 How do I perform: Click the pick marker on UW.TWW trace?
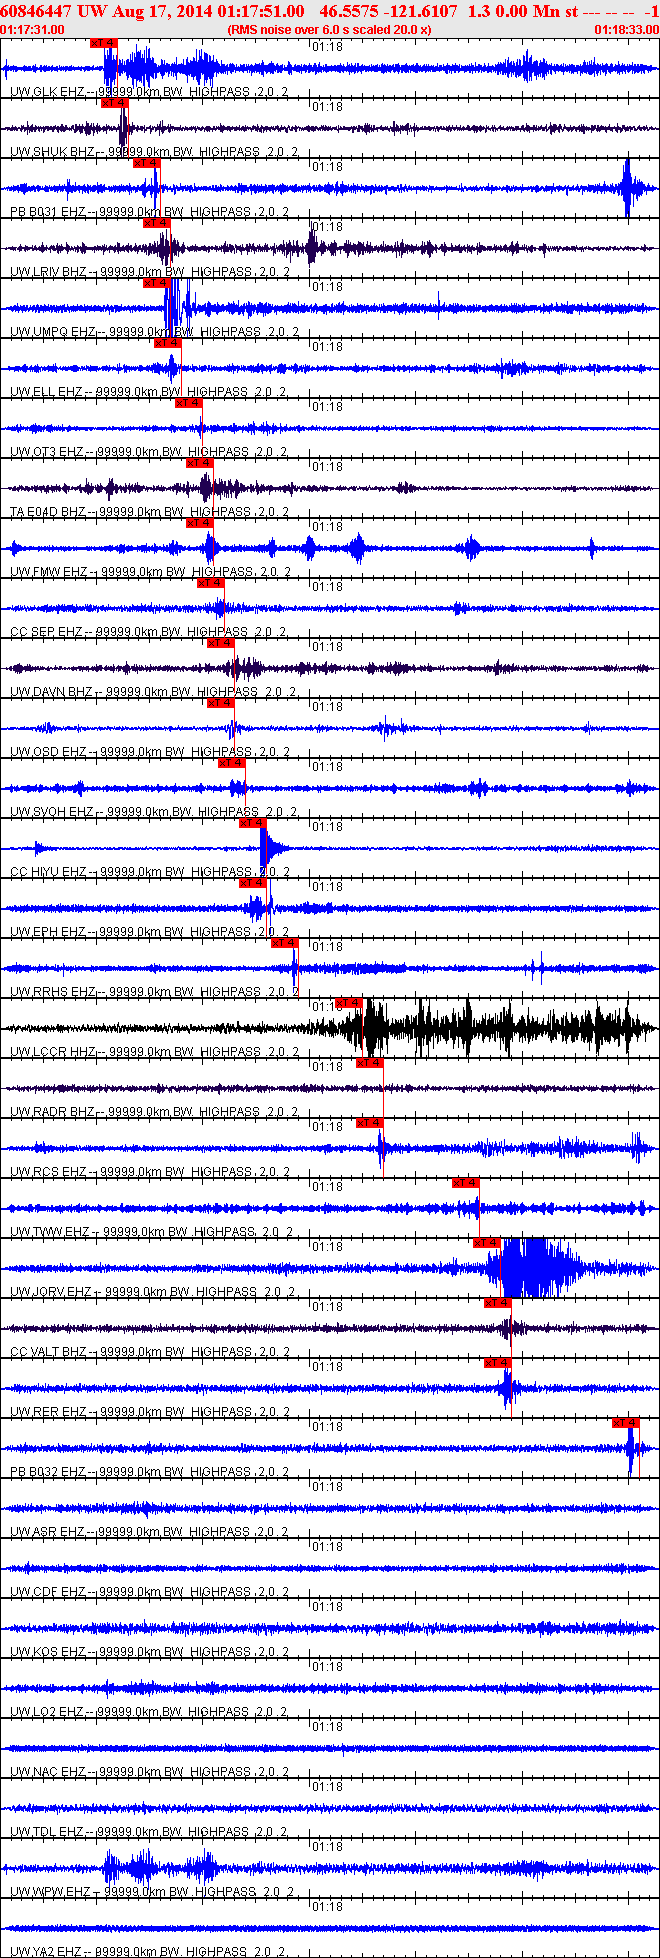(465, 1183)
